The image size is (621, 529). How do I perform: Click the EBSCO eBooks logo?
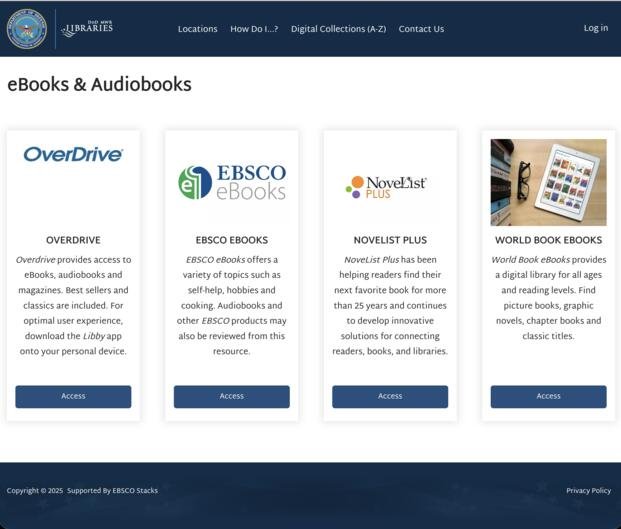pos(231,182)
